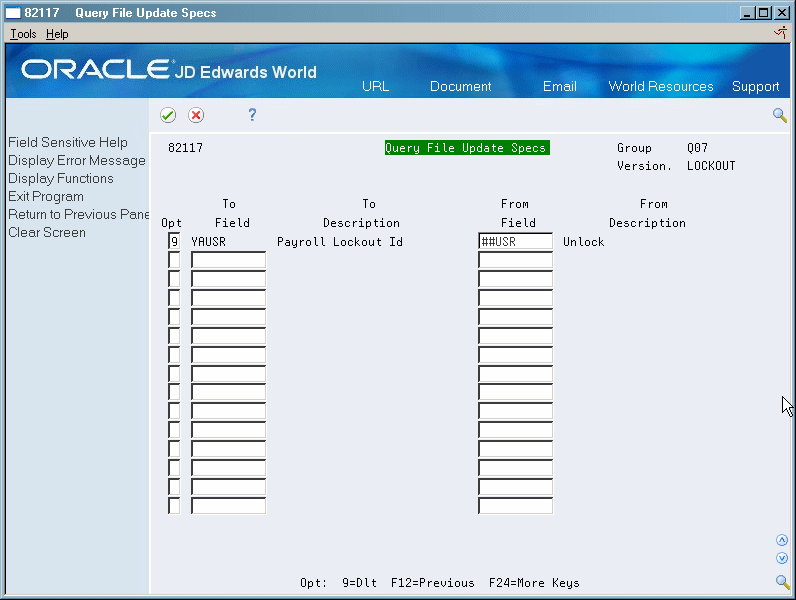Open the URL tab in the banner

376,86
